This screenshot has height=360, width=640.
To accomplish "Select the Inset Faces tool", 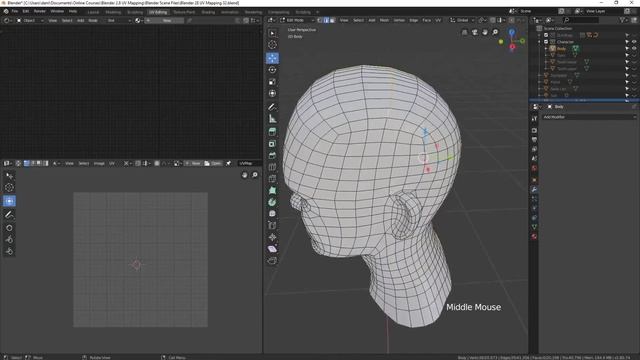I will [x=272, y=144].
